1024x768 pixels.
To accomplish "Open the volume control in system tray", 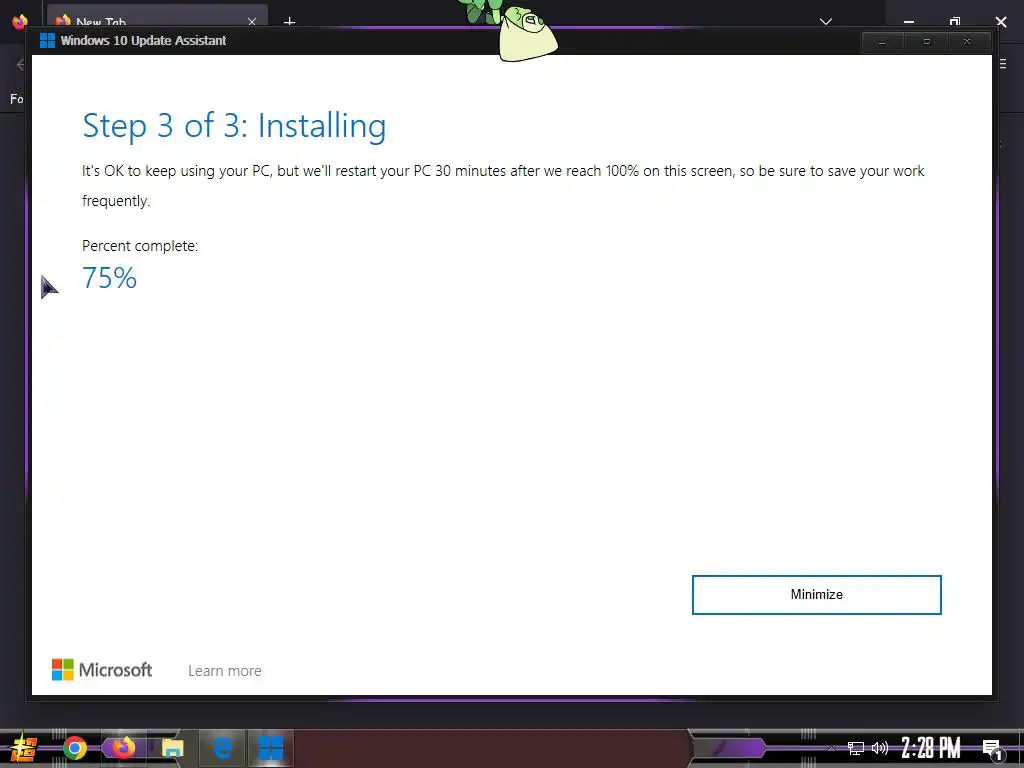I will click(880, 748).
